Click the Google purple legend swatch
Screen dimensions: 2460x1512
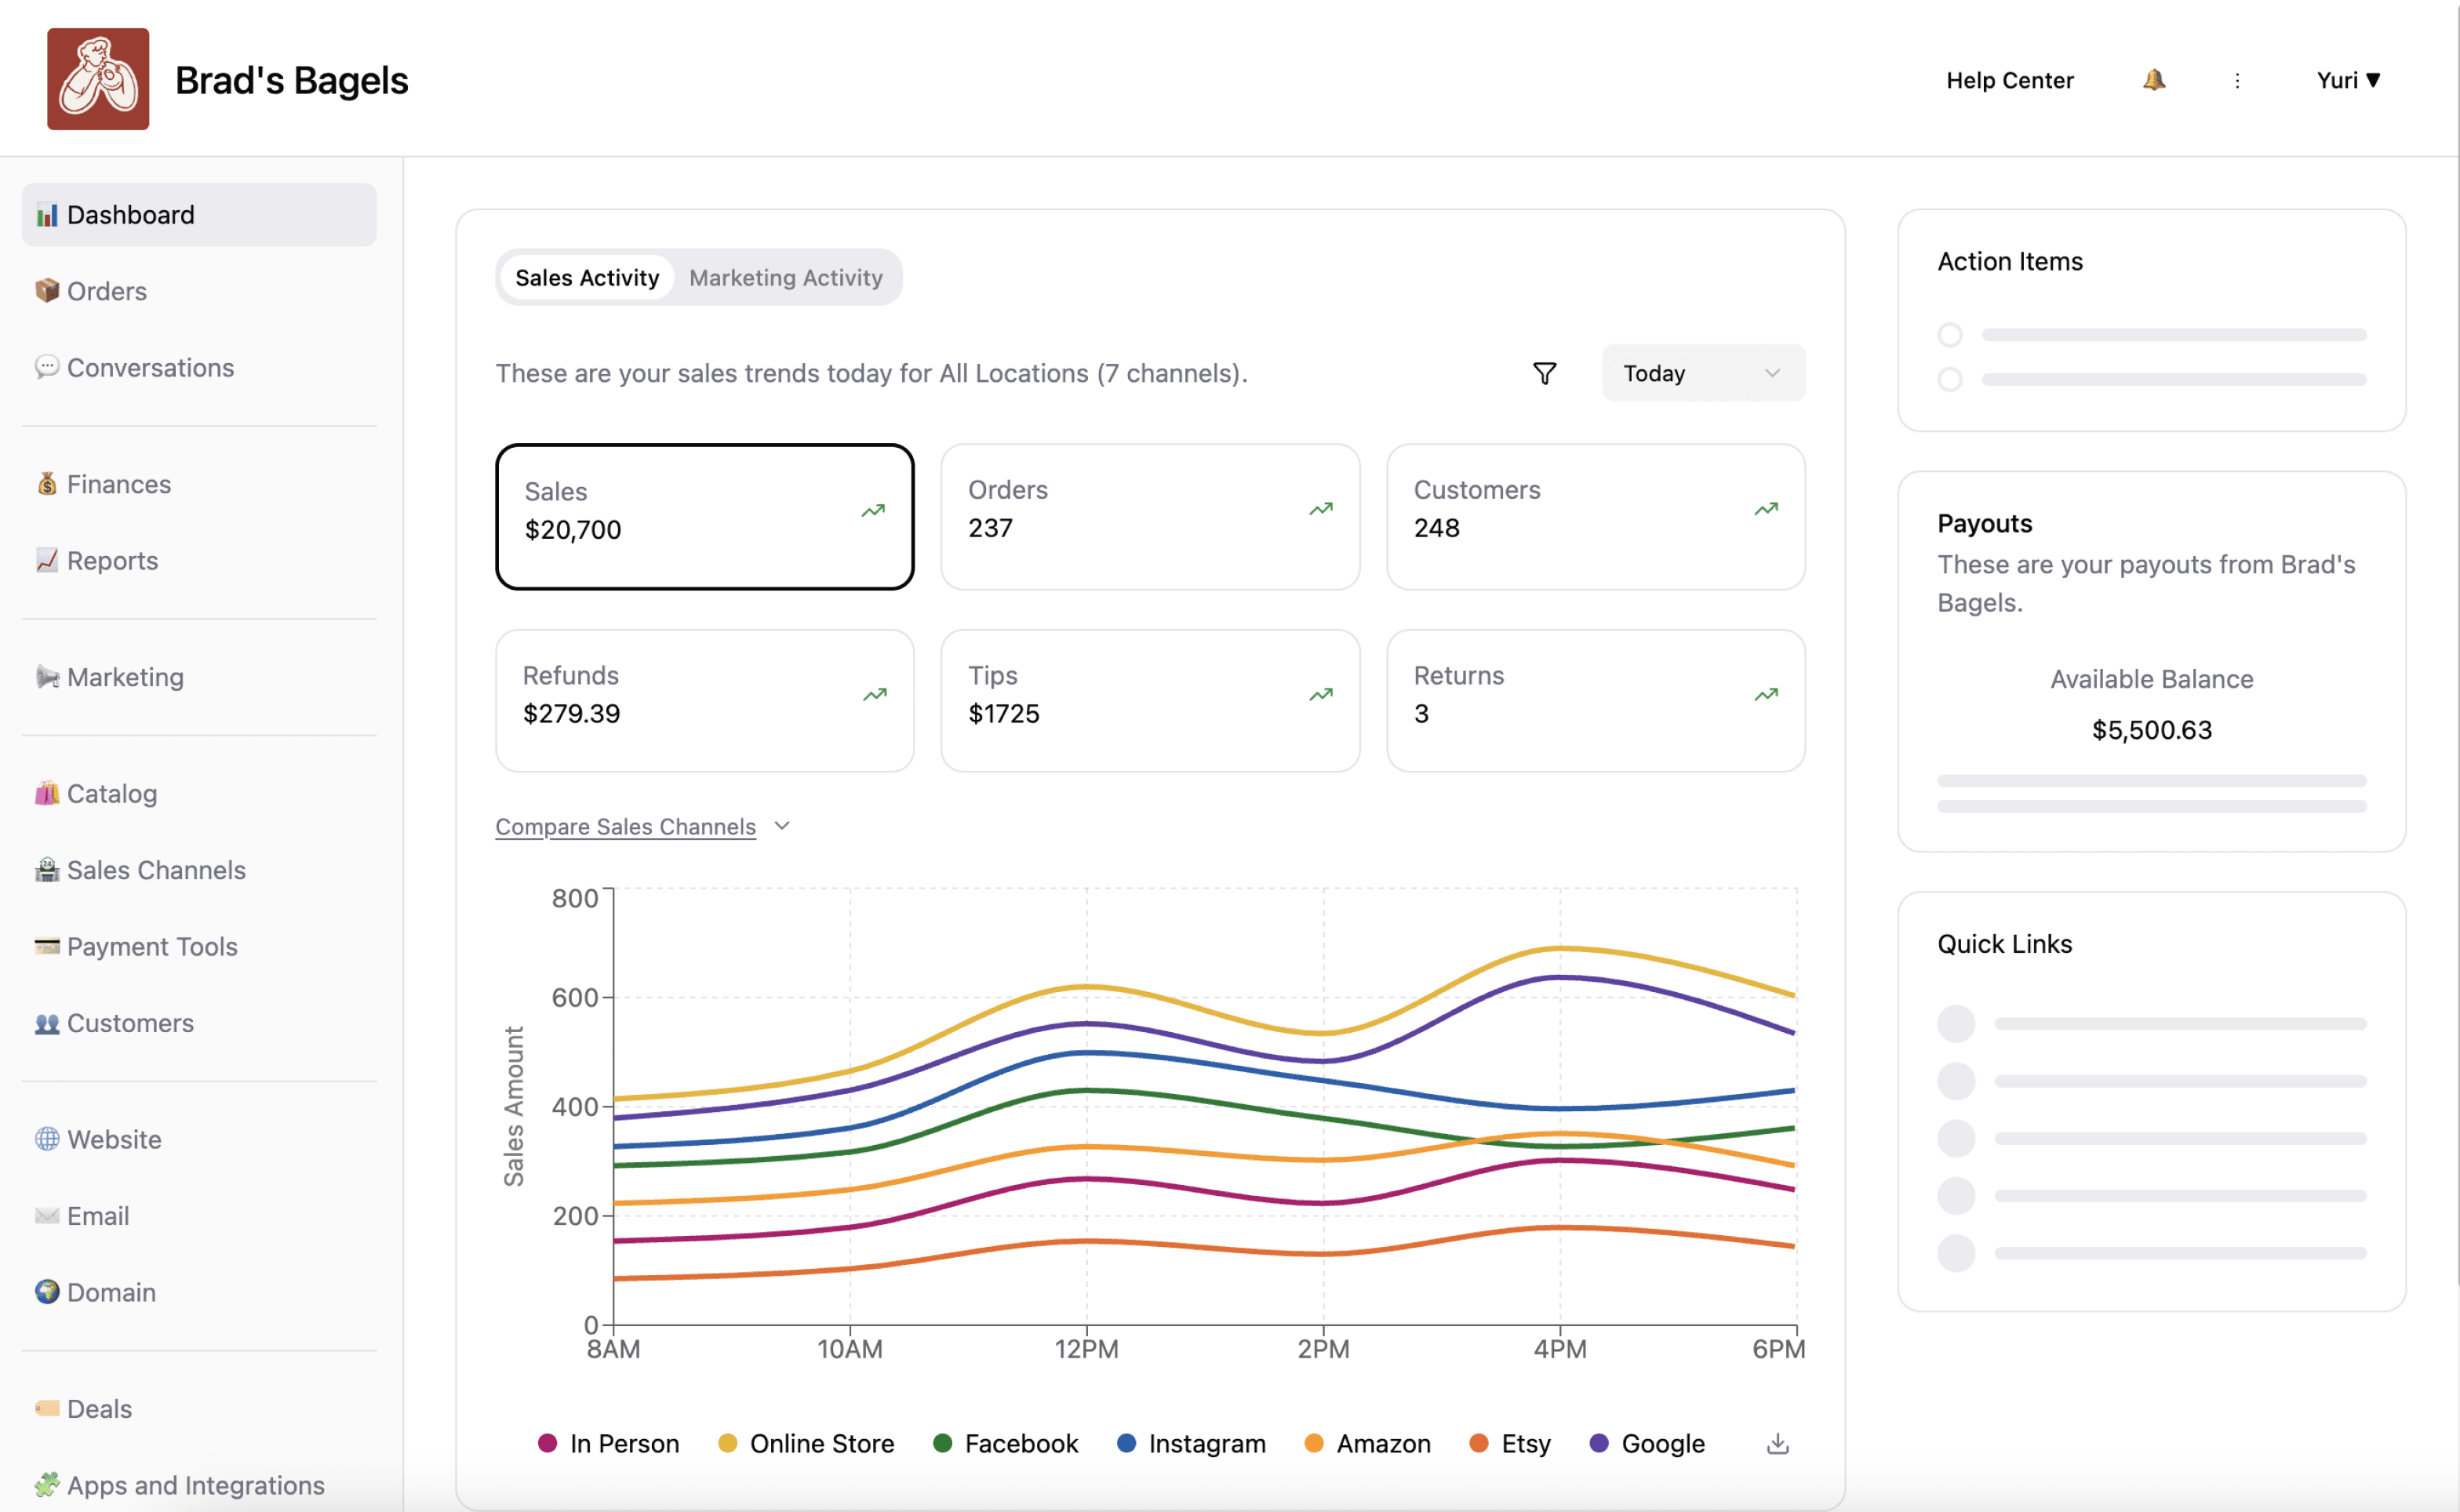[1598, 1443]
